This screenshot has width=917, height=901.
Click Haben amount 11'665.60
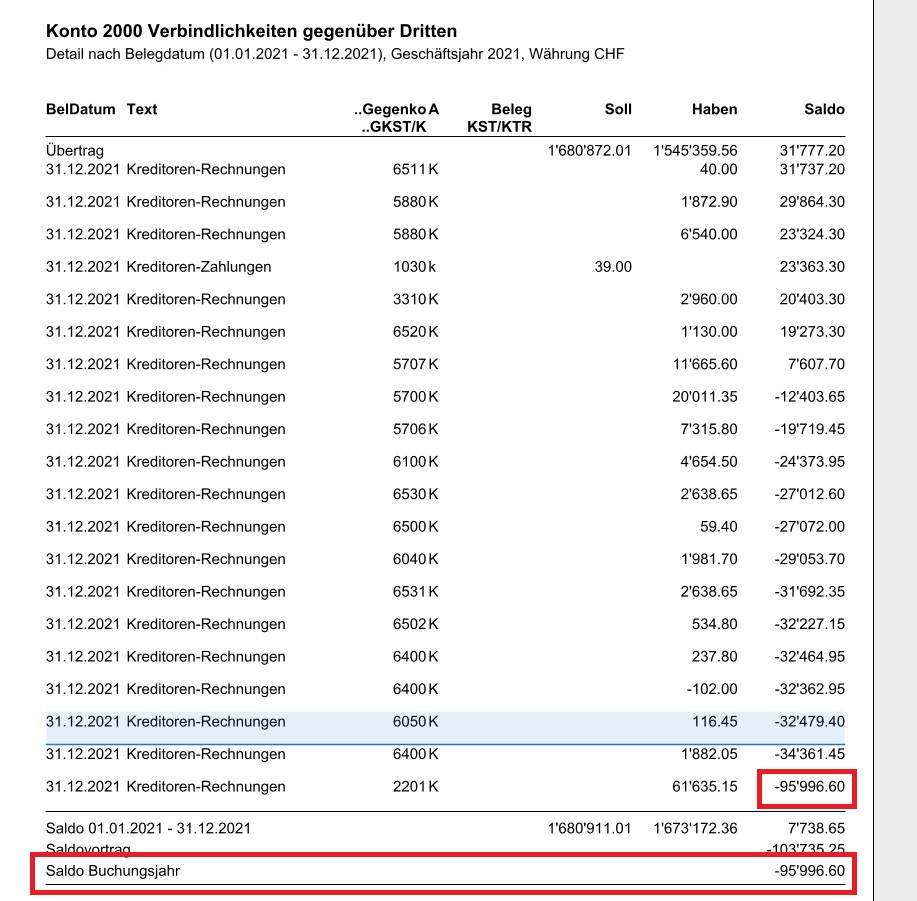tap(705, 364)
